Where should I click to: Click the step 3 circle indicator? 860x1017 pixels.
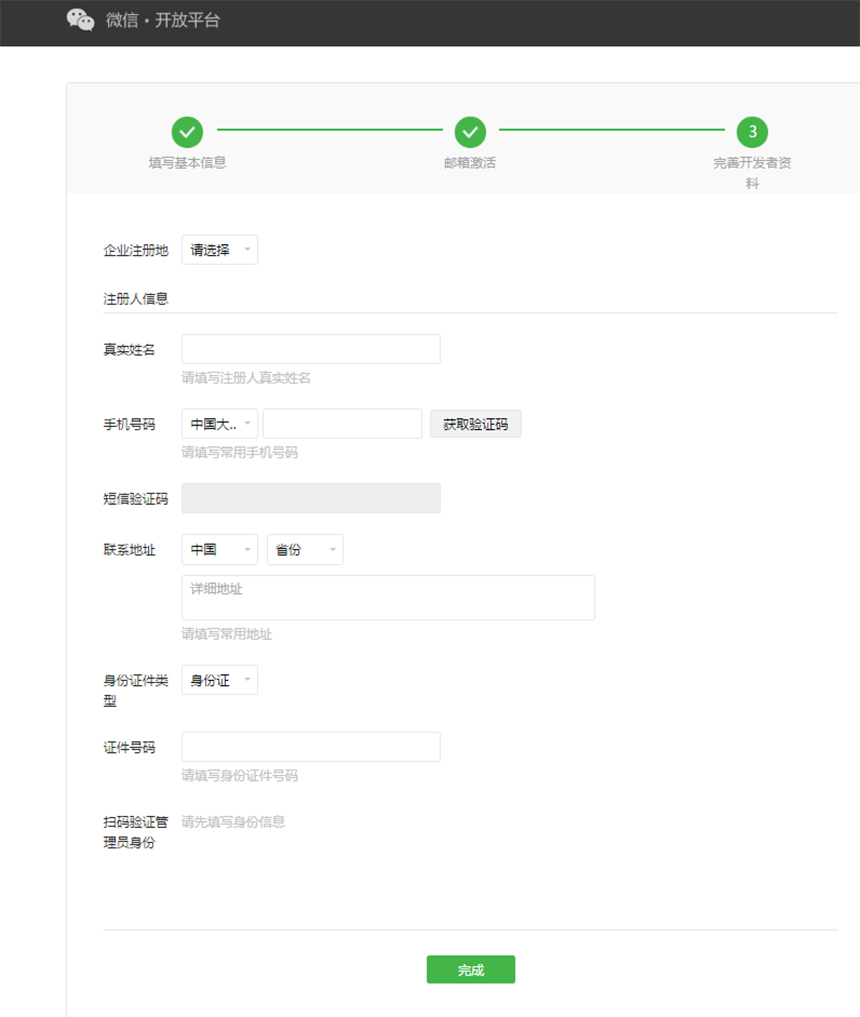[x=752, y=132]
